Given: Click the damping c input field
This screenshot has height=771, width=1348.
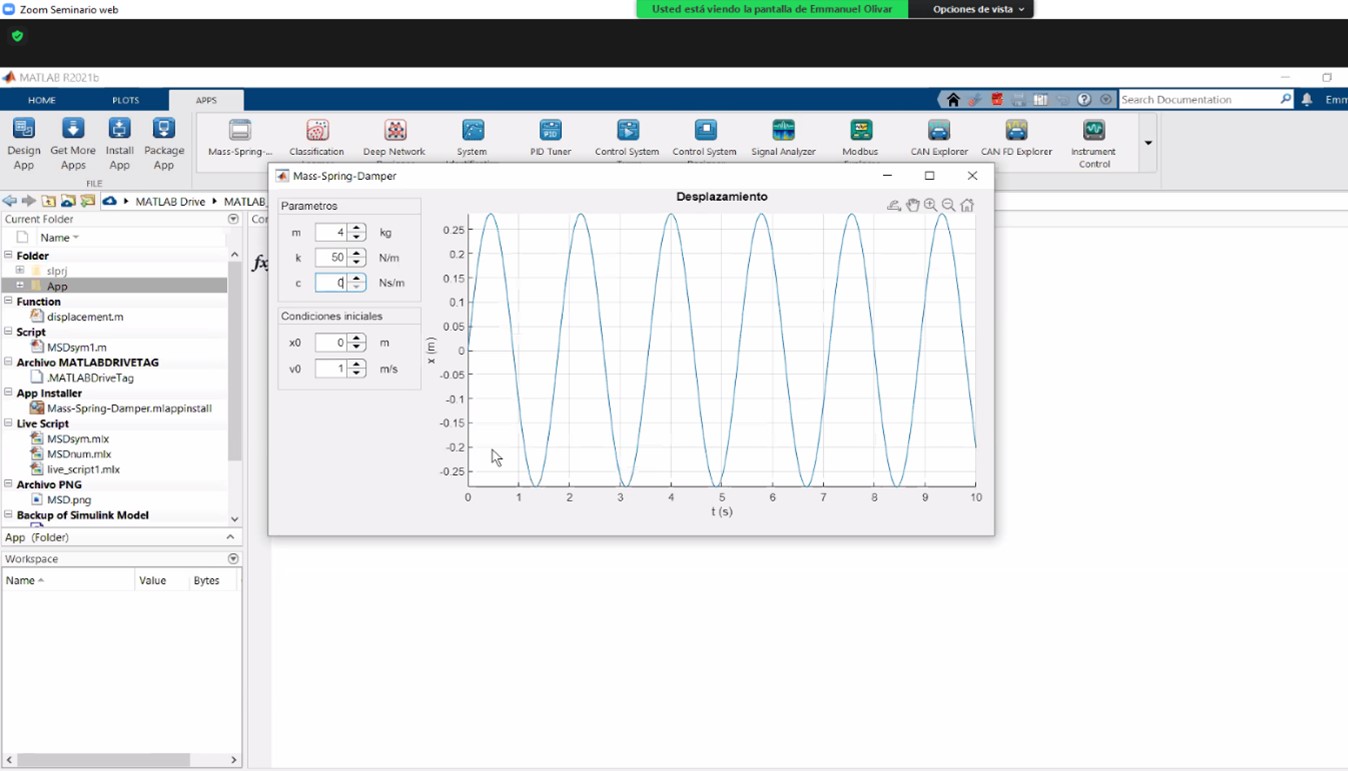Looking at the screenshot, I should [x=331, y=283].
